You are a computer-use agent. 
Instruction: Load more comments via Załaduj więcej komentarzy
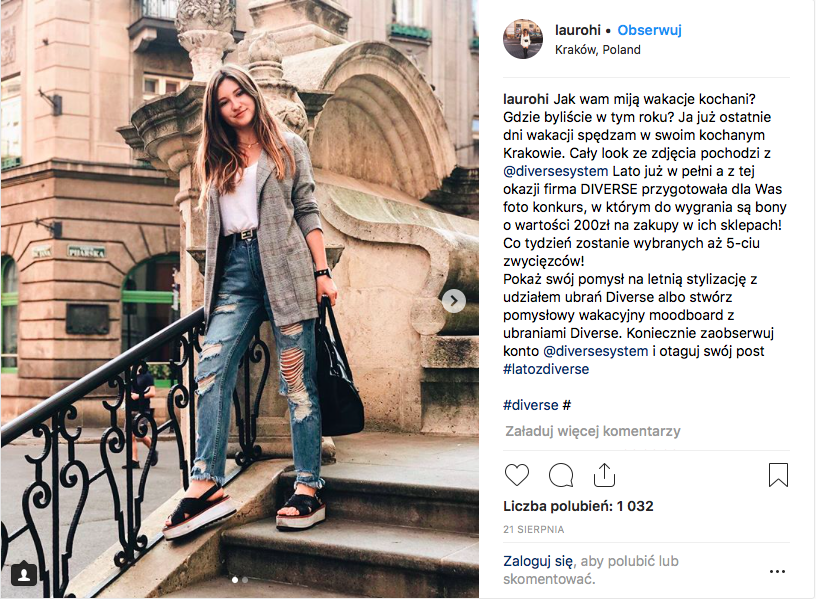pos(592,431)
